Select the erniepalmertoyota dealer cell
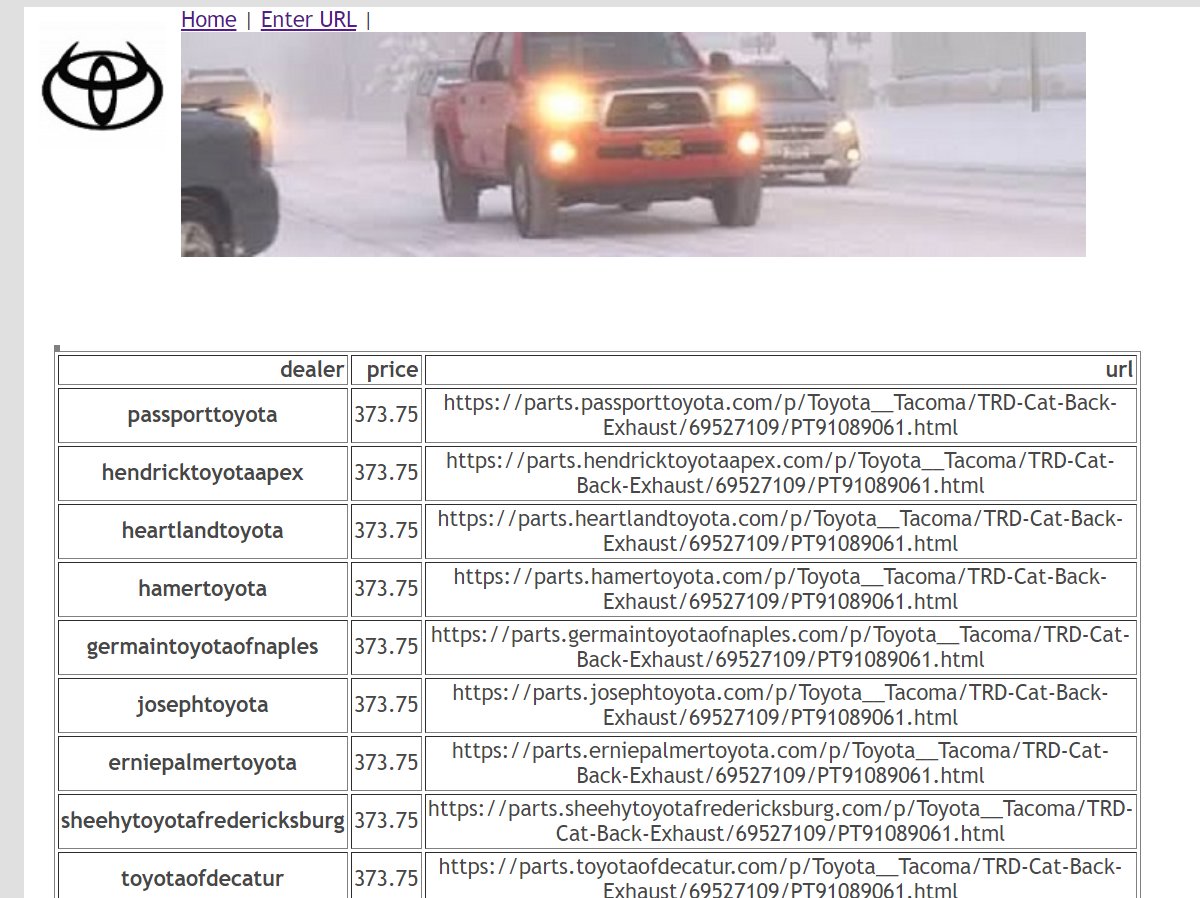1200x898 pixels. pos(203,763)
